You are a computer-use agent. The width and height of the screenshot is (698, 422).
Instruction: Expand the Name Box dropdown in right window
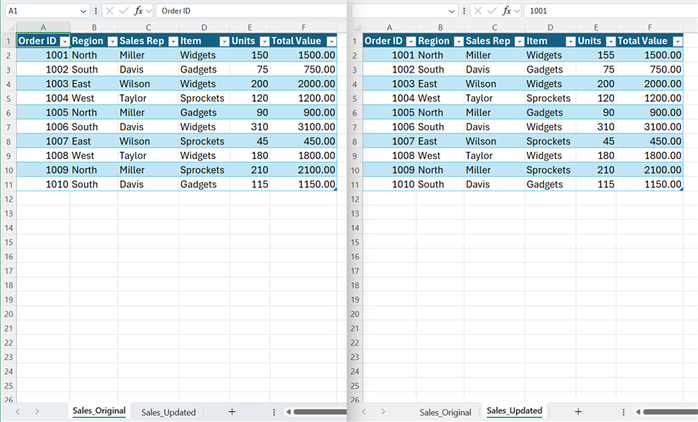(451, 11)
